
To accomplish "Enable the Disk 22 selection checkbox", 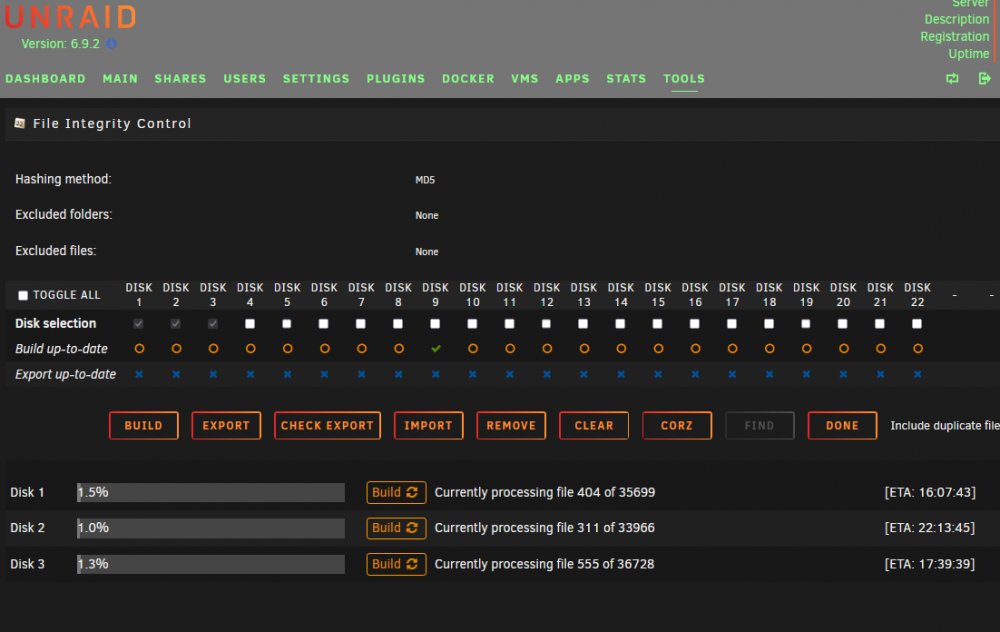I will 917,324.
